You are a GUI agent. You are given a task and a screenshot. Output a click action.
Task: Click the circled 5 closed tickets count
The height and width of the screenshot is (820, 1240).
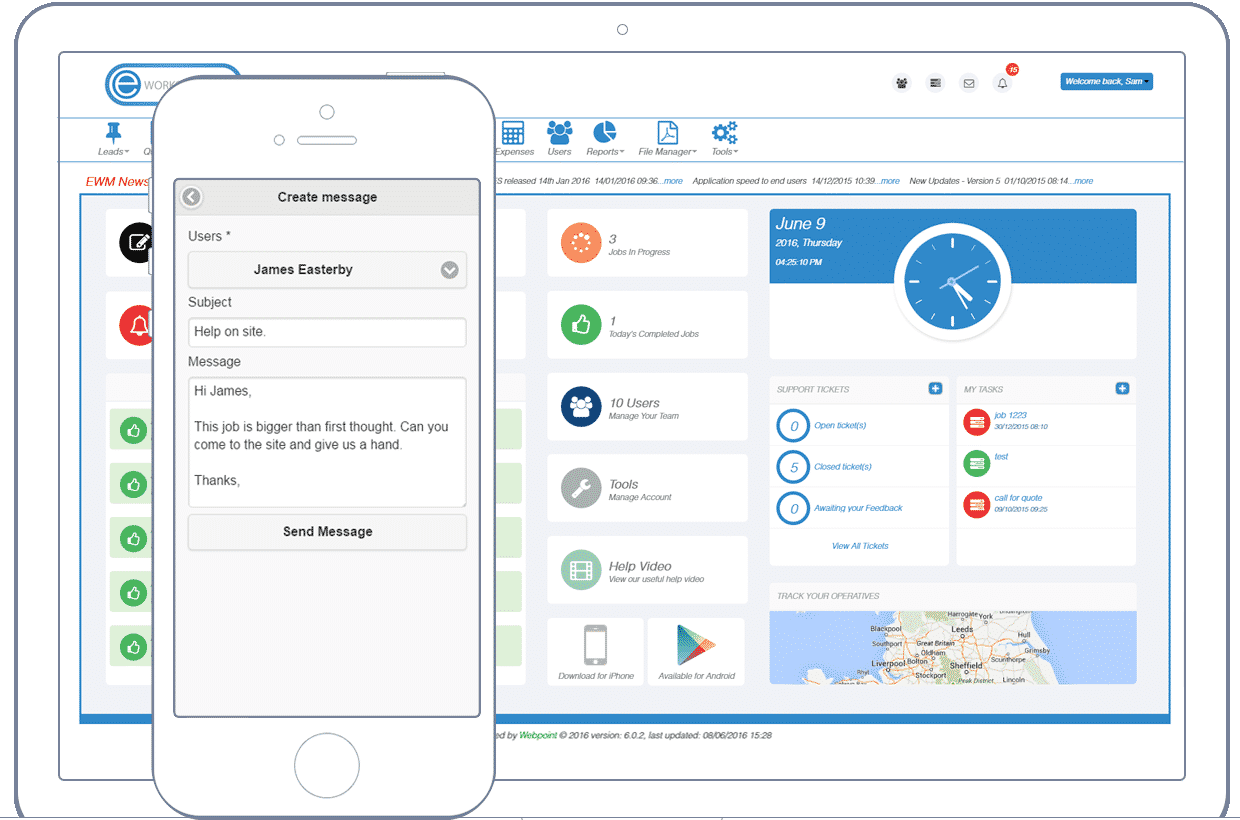click(794, 467)
